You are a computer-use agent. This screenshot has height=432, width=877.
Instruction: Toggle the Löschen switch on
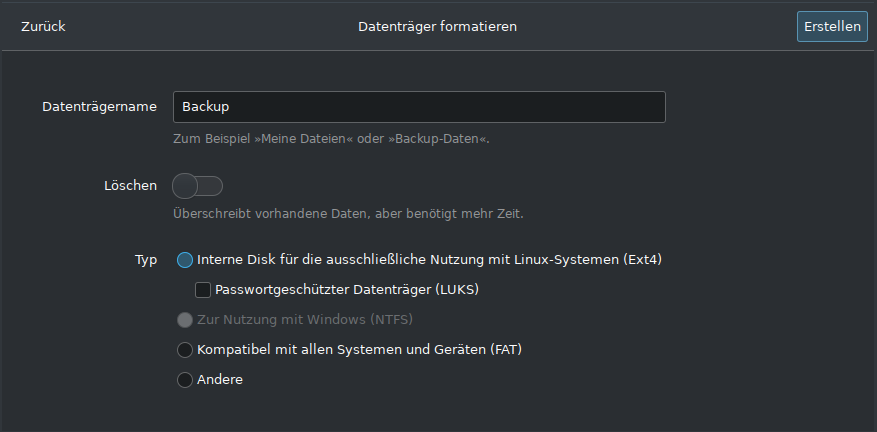pos(197,186)
